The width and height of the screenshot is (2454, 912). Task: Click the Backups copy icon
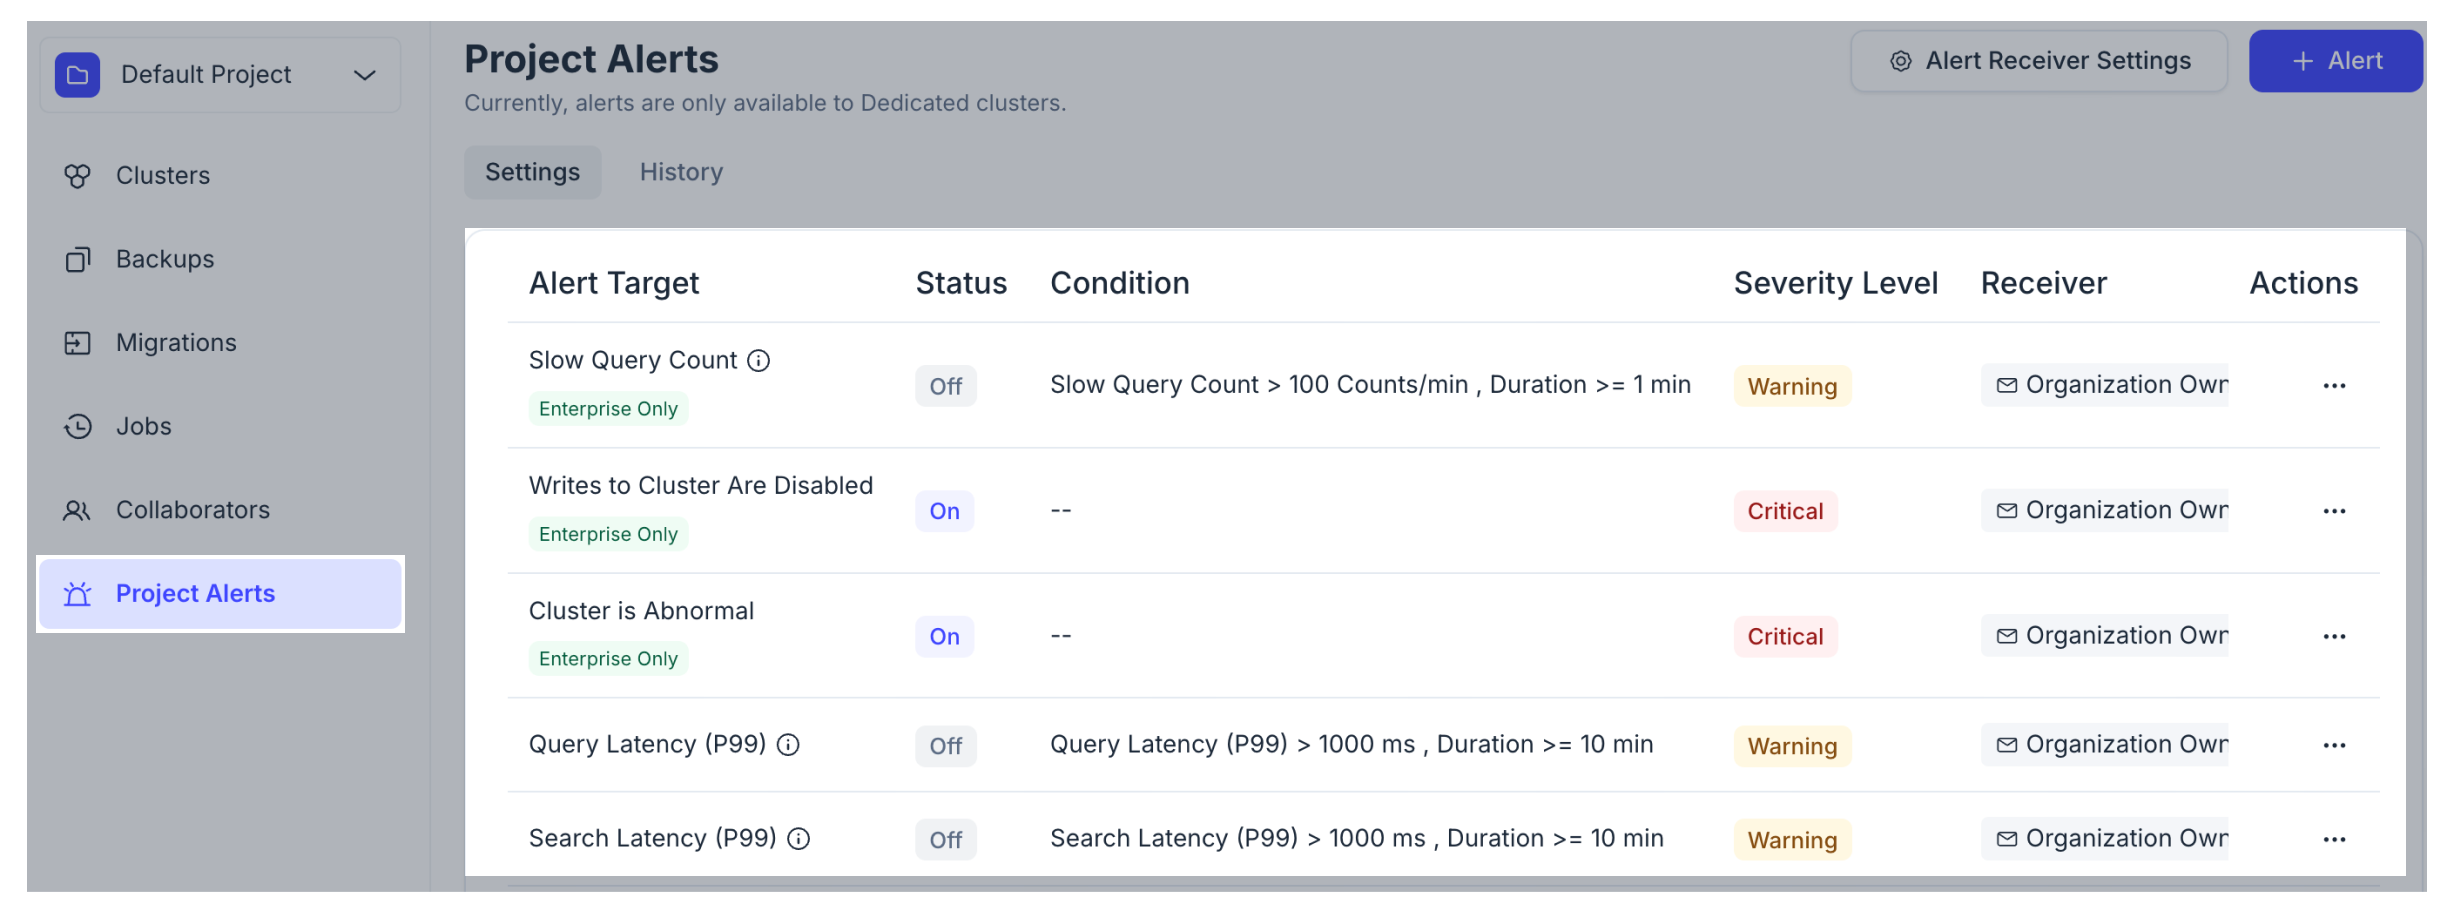click(77, 260)
